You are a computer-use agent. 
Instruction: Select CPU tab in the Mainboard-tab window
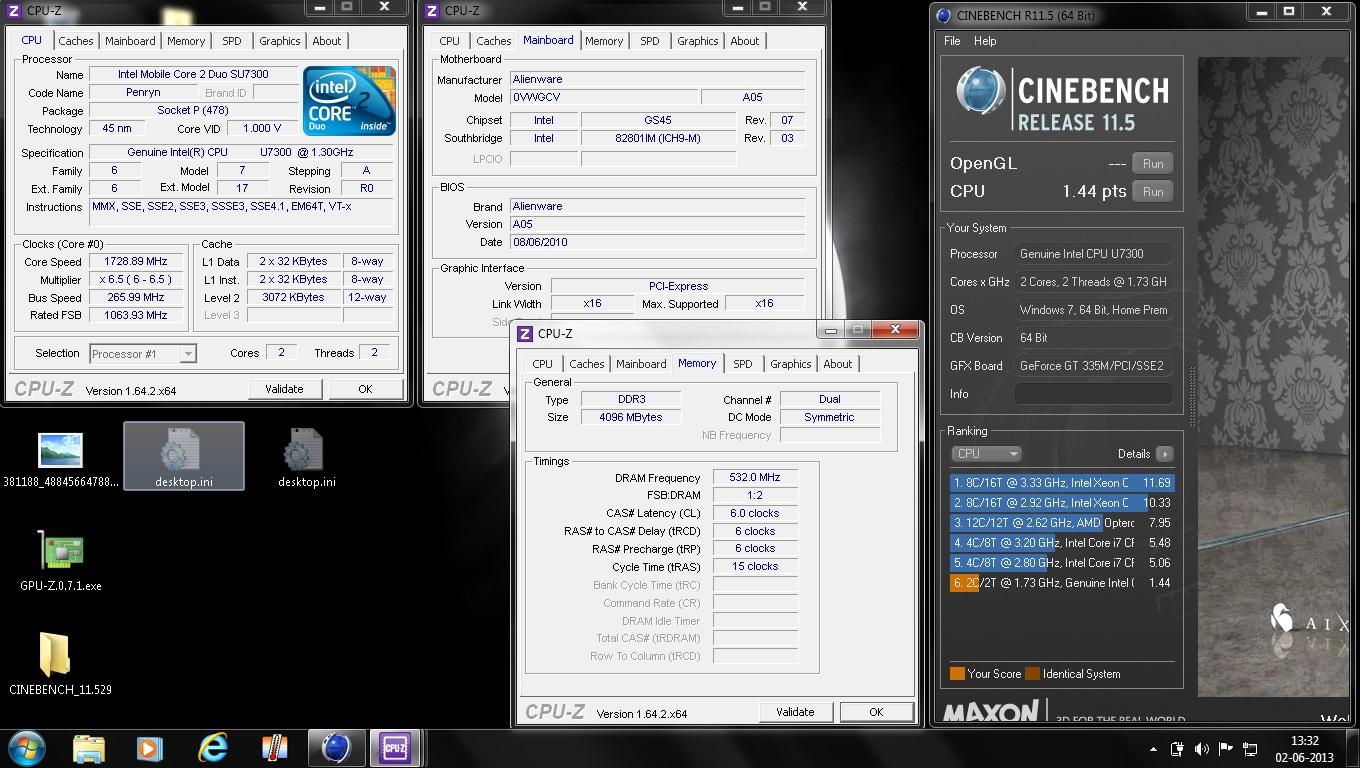coord(450,41)
